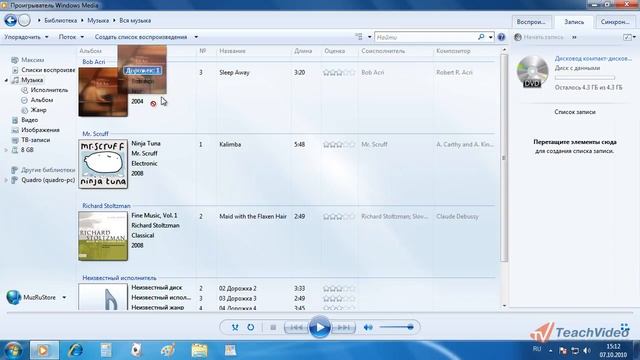Expand the create playlist dropdown arrow
Viewport: 640px width, 360px height.
(196, 37)
